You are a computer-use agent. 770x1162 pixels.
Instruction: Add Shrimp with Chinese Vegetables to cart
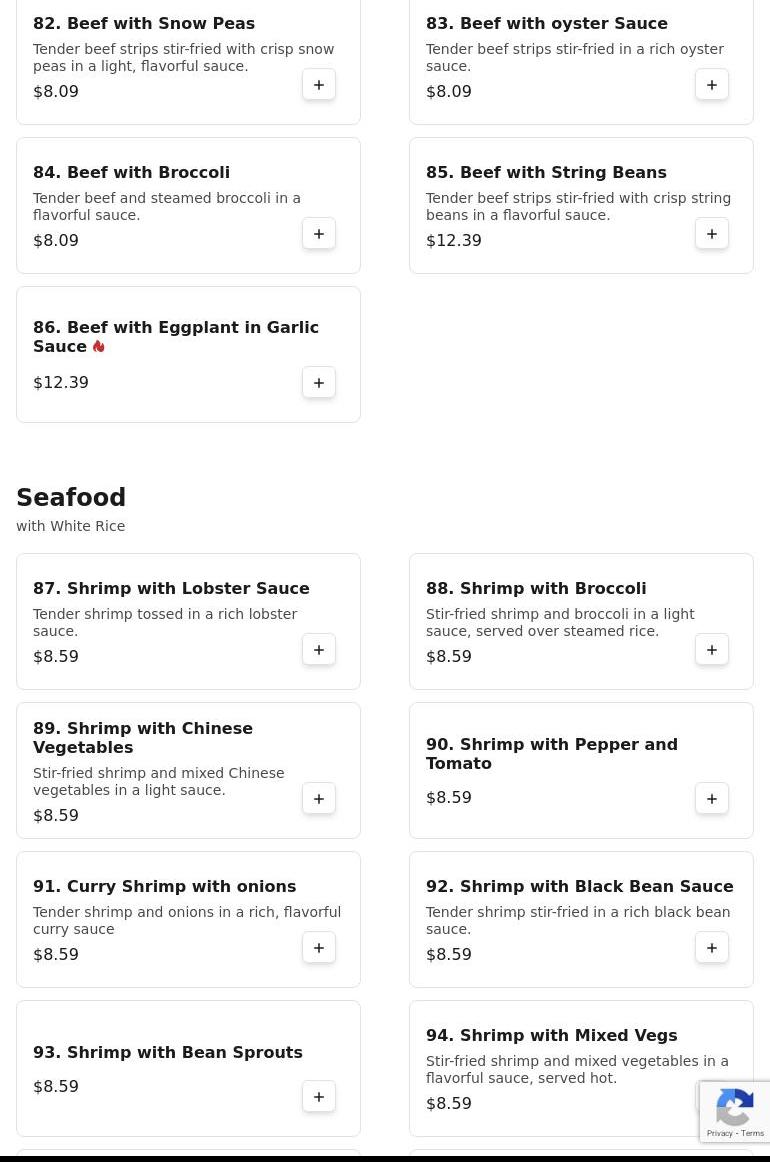point(319,799)
